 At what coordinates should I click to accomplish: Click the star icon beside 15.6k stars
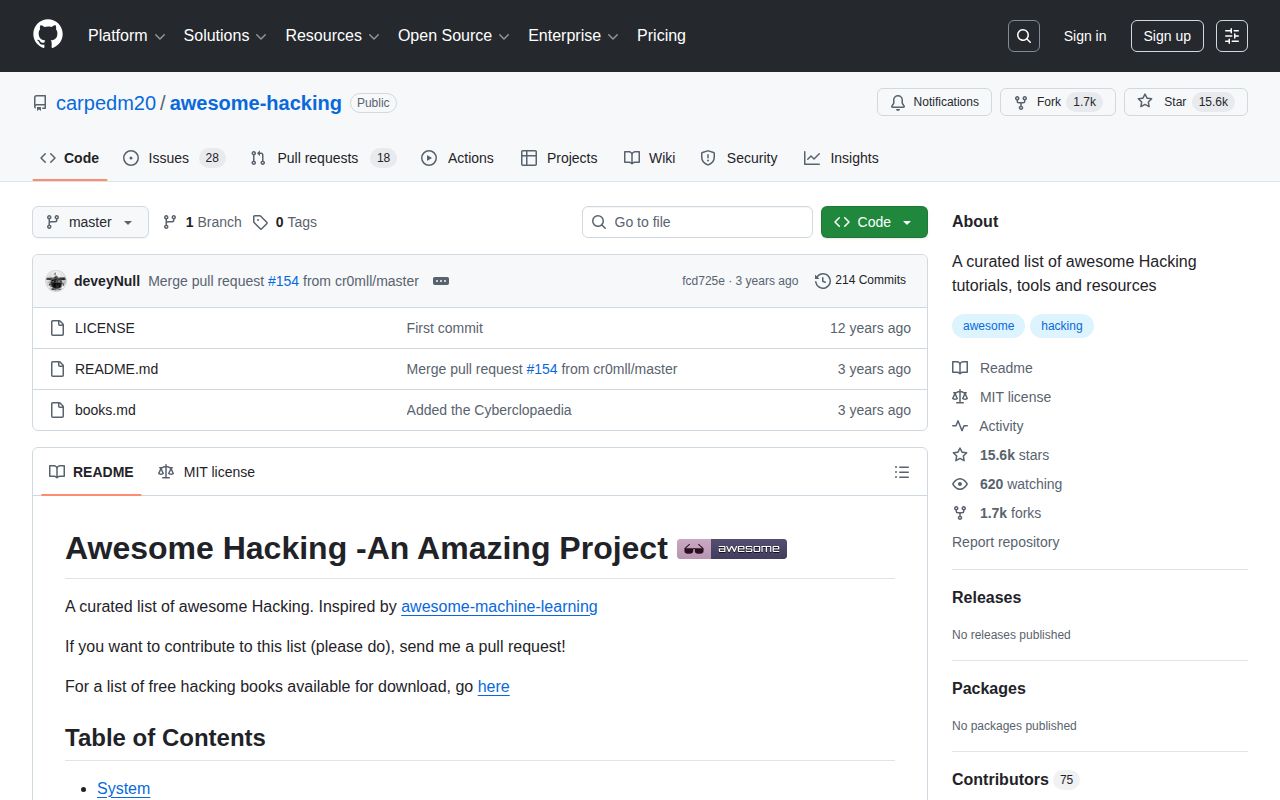(x=959, y=455)
